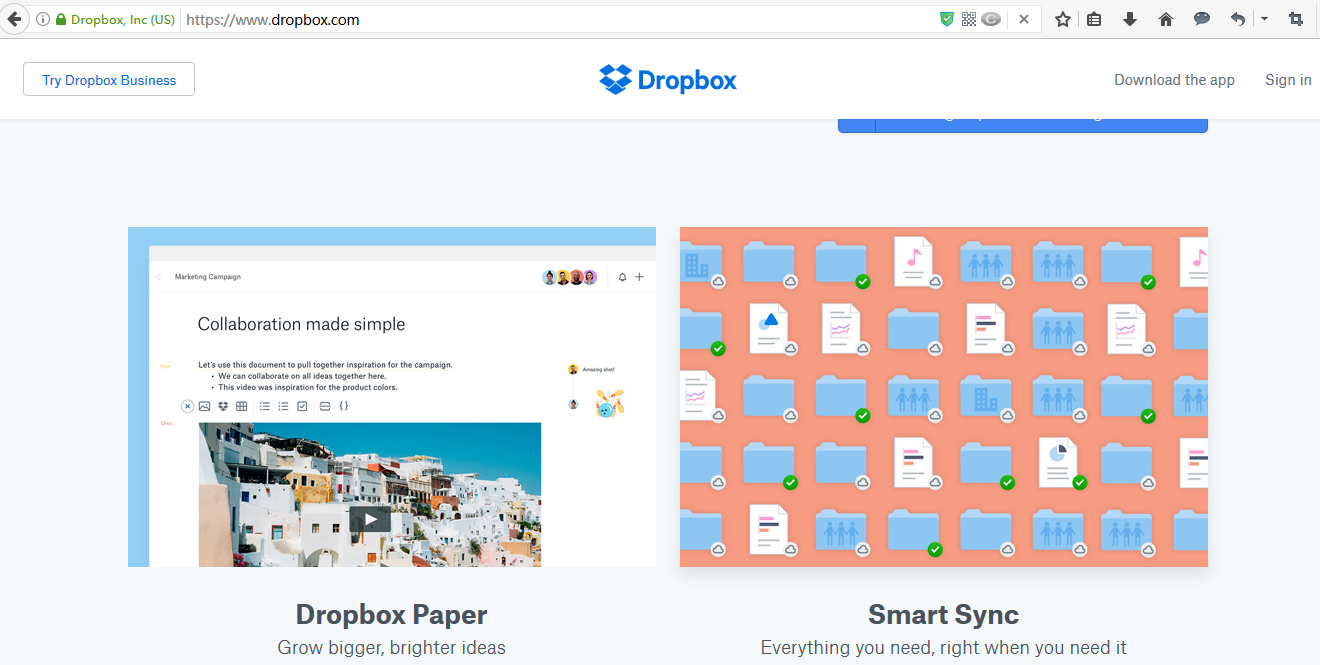Open the downloads arrow icon
1320x665 pixels.
[x=1130, y=19]
